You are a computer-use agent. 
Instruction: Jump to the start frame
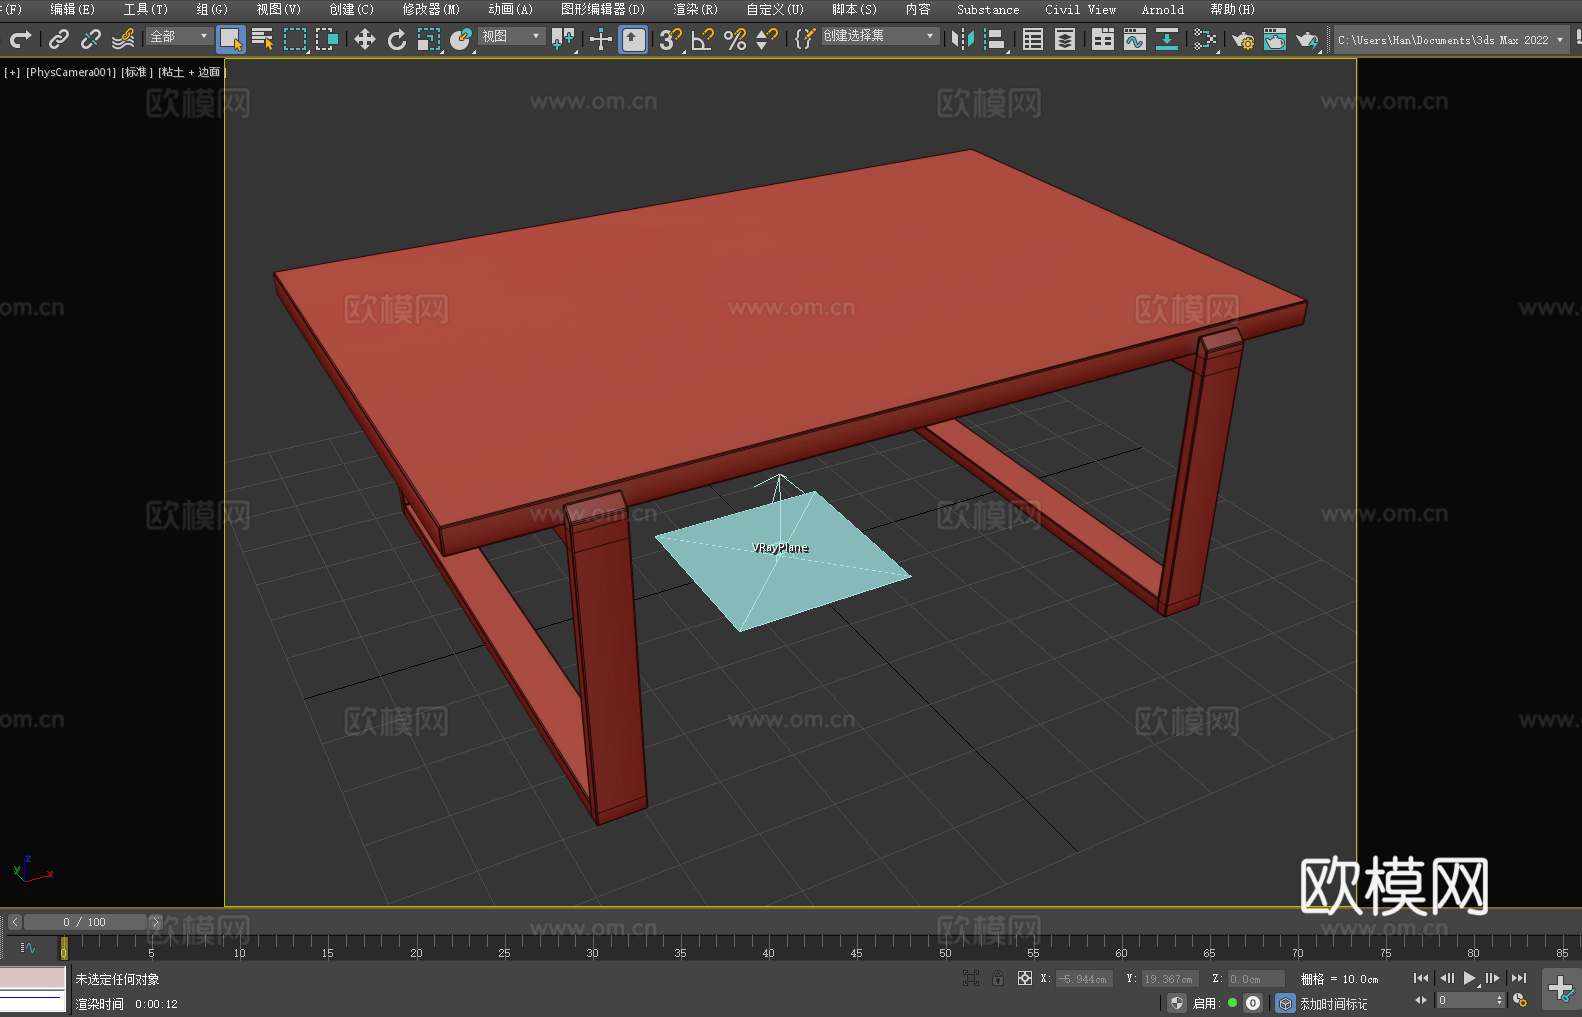pyautogui.click(x=1421, y=978)
